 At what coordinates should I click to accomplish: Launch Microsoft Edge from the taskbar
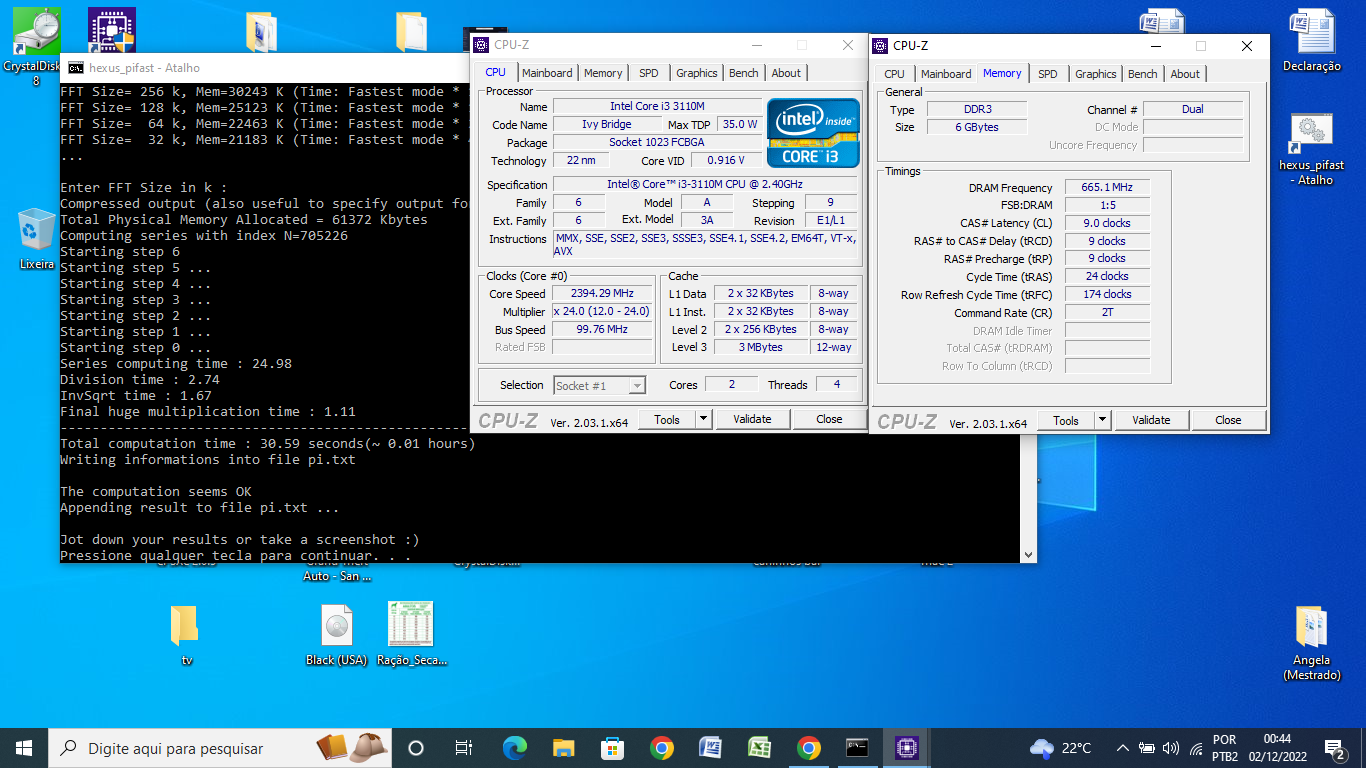click(x=514, y=748)
